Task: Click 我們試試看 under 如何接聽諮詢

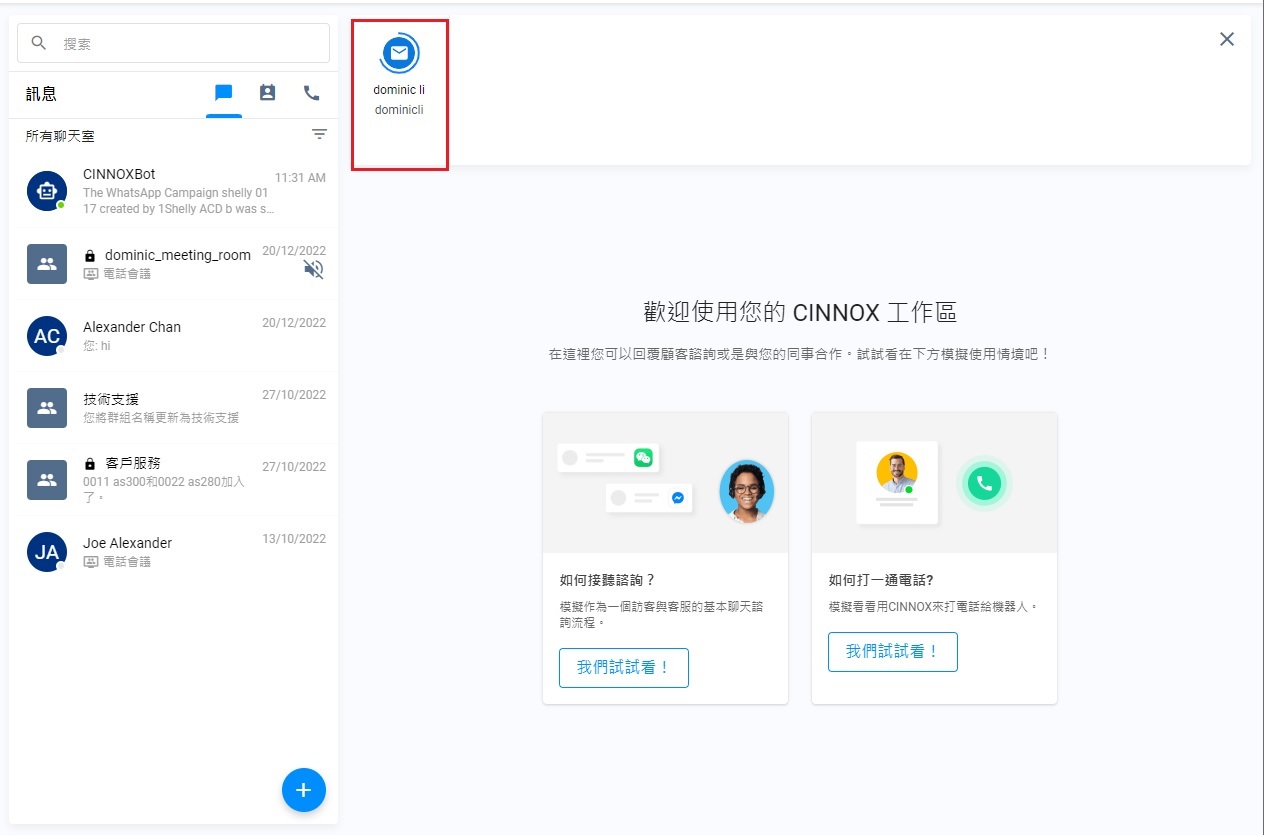Action: (624, 667)
